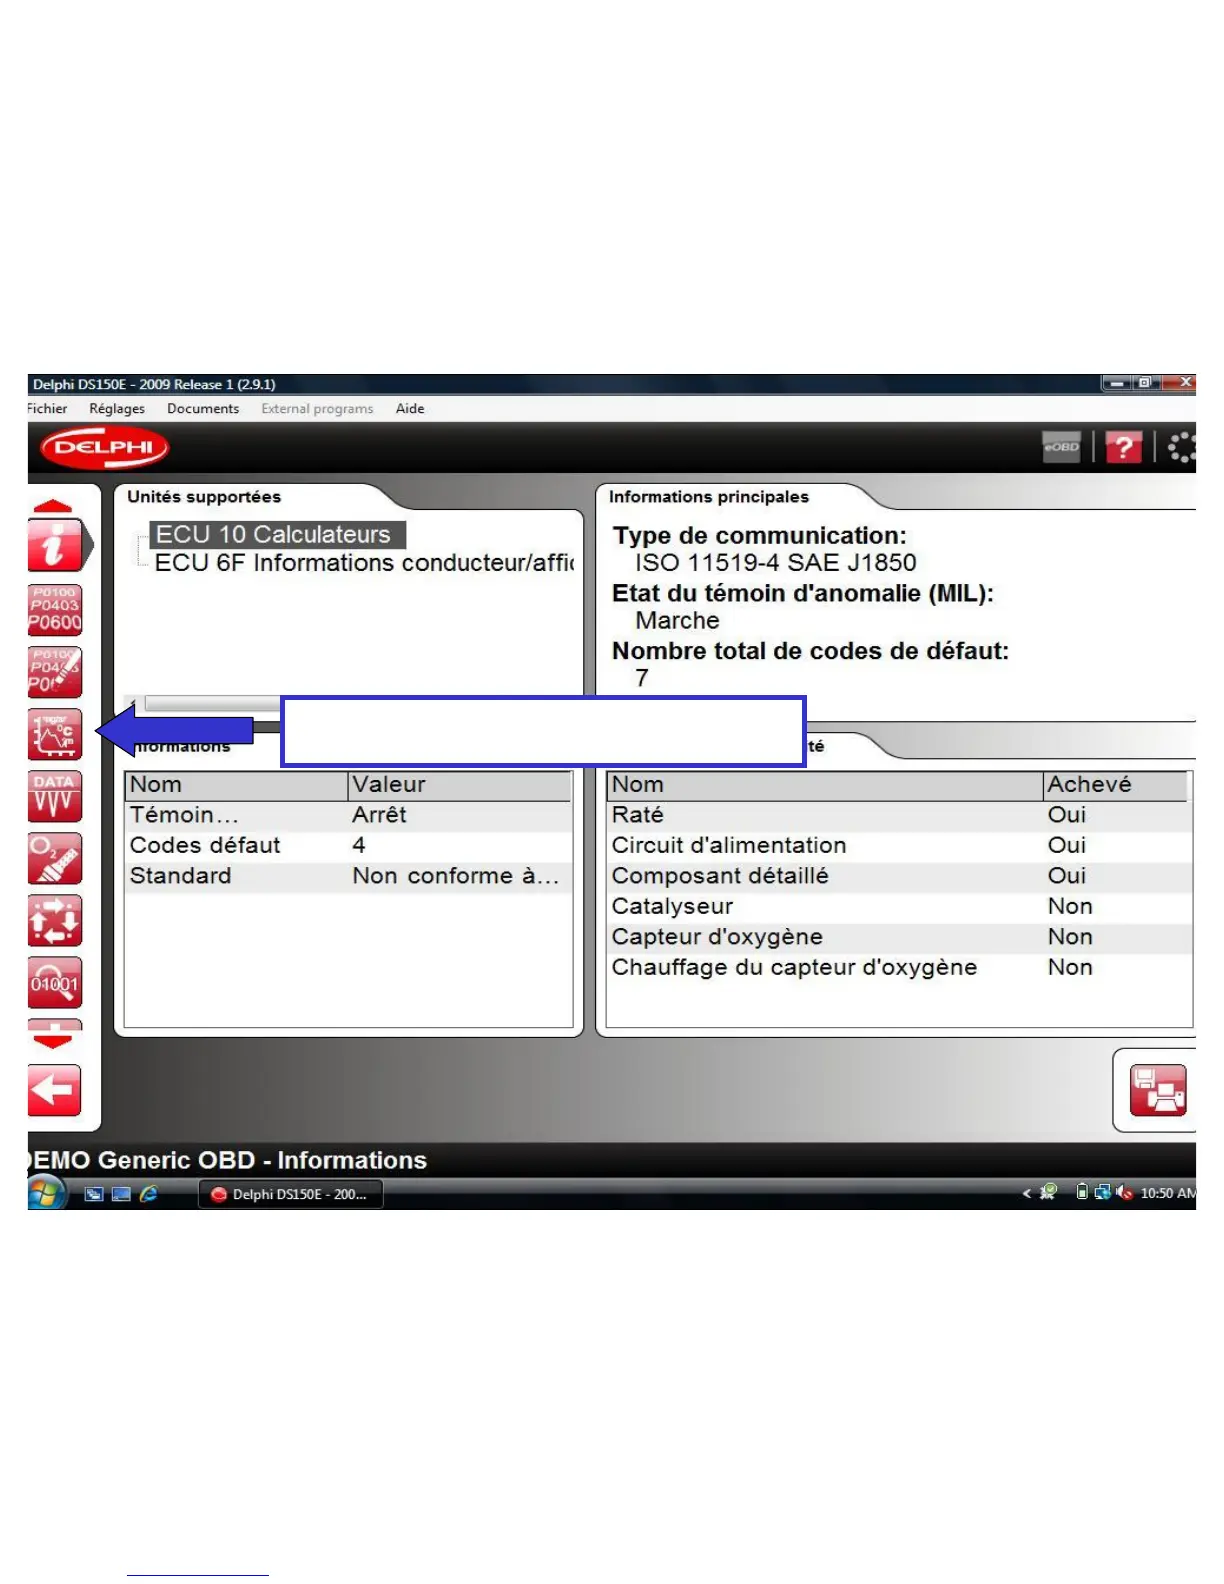Select the Catalyseur row
Viewport: 1224px width, 1584px height.
899,907
